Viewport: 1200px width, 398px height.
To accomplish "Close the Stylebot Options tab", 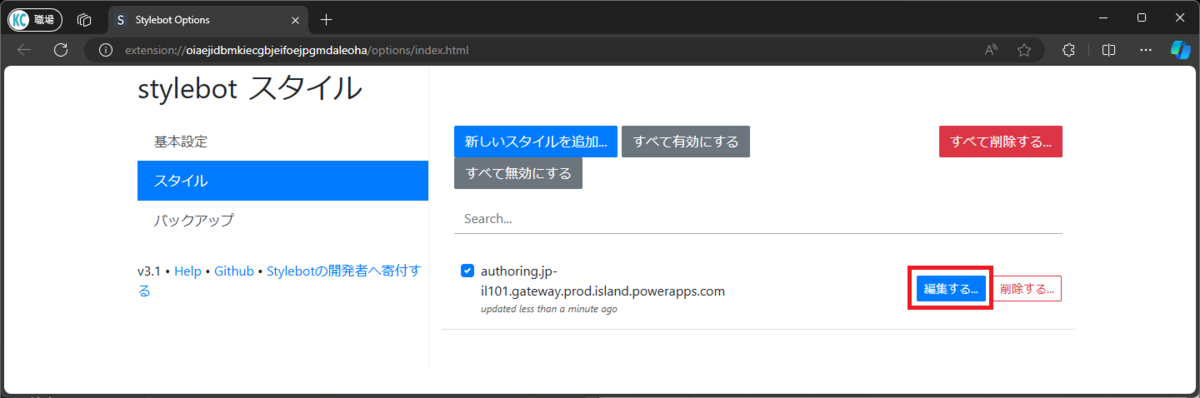I will tap(294, 19).
